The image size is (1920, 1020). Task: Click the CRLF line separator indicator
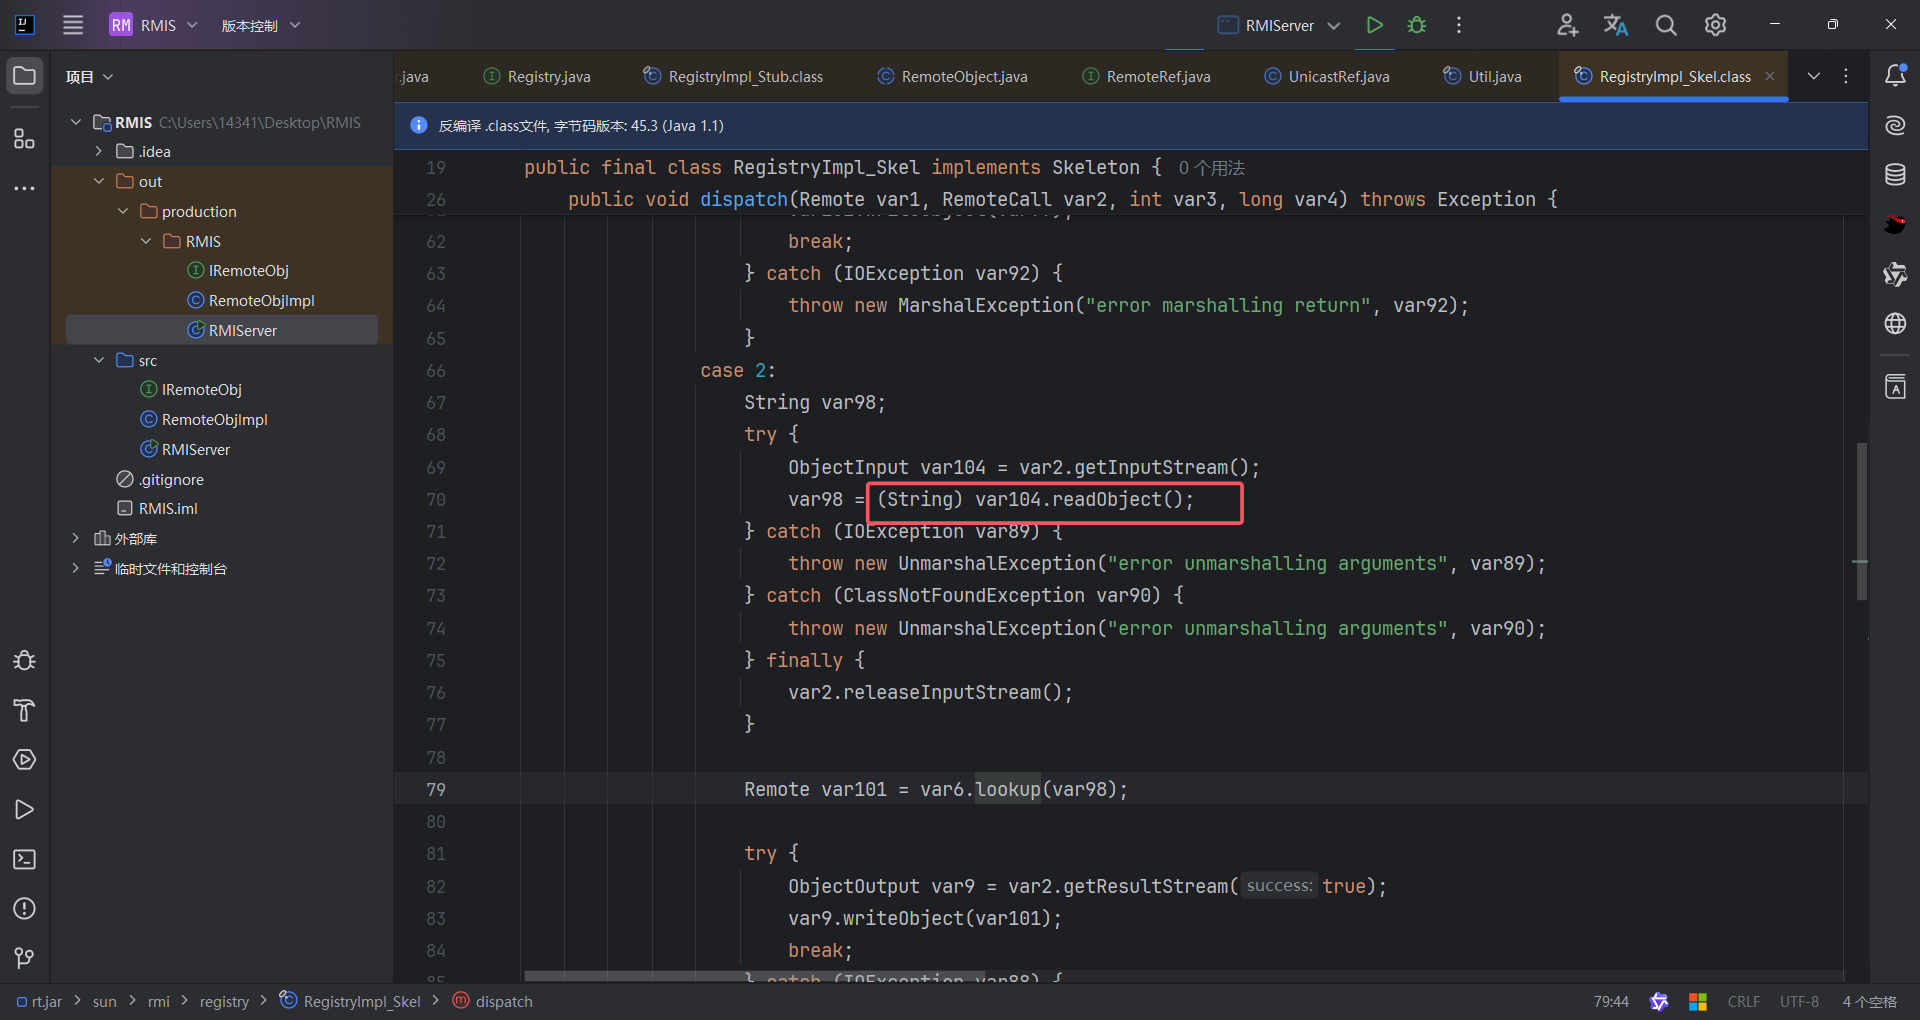[x=1744, y=1001]
